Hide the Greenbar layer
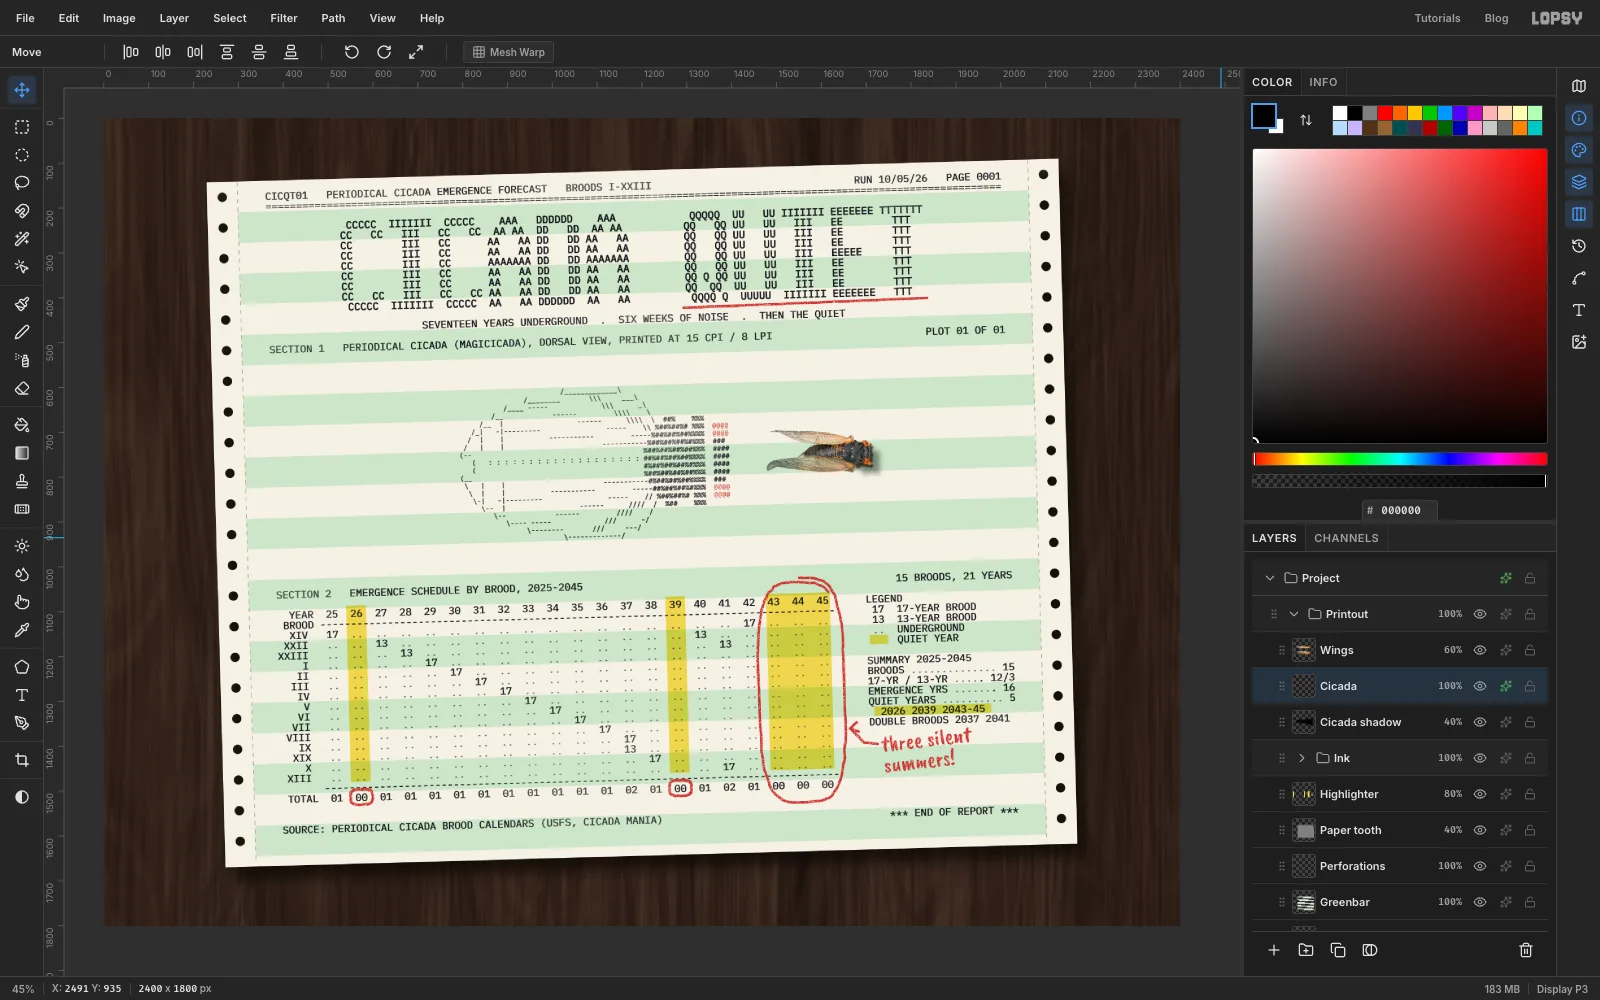The image size is (1600, 1000). click(x=1480, y=902)
